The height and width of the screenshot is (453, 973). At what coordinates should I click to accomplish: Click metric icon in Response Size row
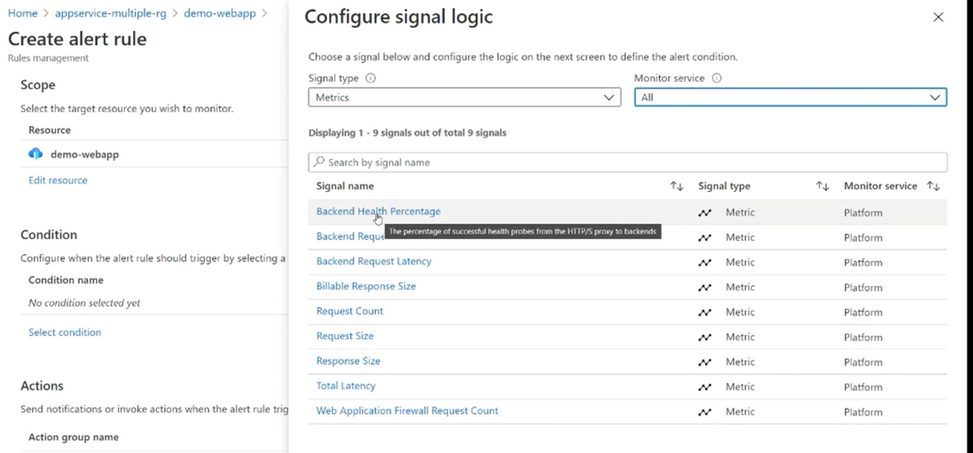(x=704, y=362)
